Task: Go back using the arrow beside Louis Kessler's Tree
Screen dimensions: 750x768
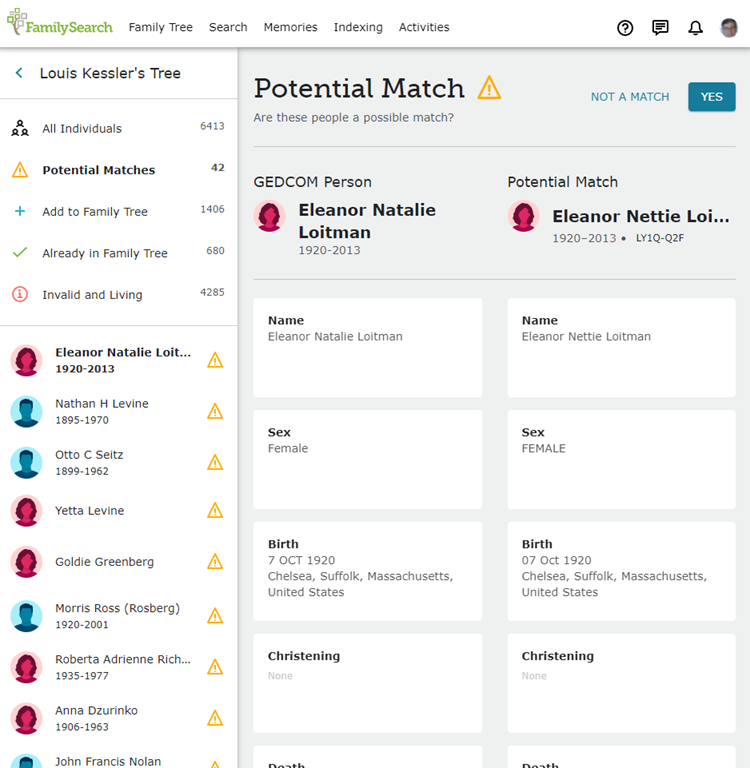Action: [x=19, y=73]
